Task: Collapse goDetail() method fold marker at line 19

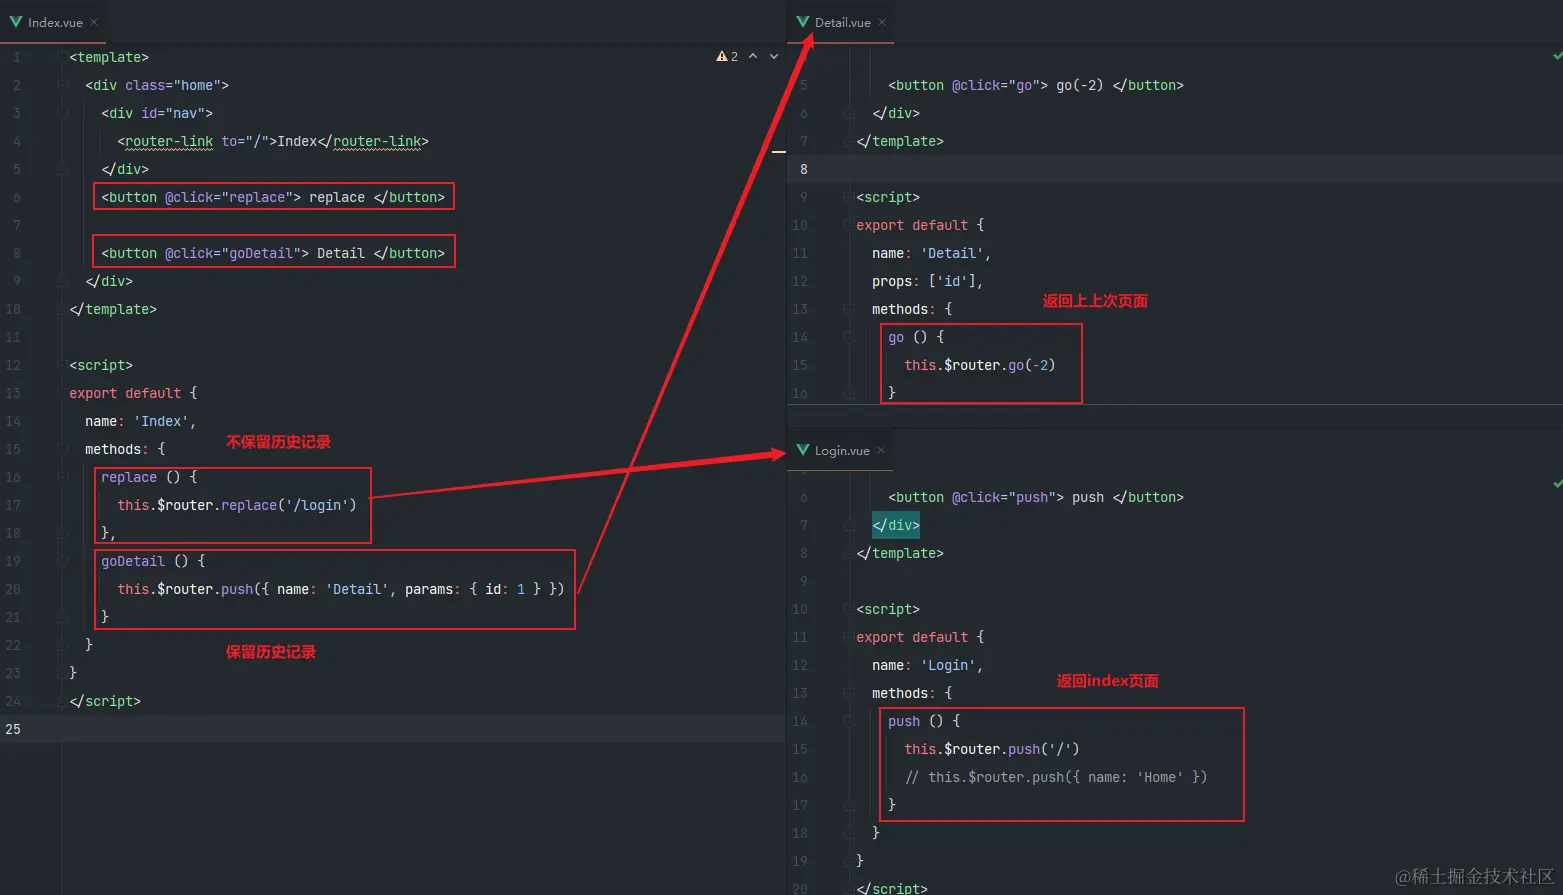Action: [62, 561]
